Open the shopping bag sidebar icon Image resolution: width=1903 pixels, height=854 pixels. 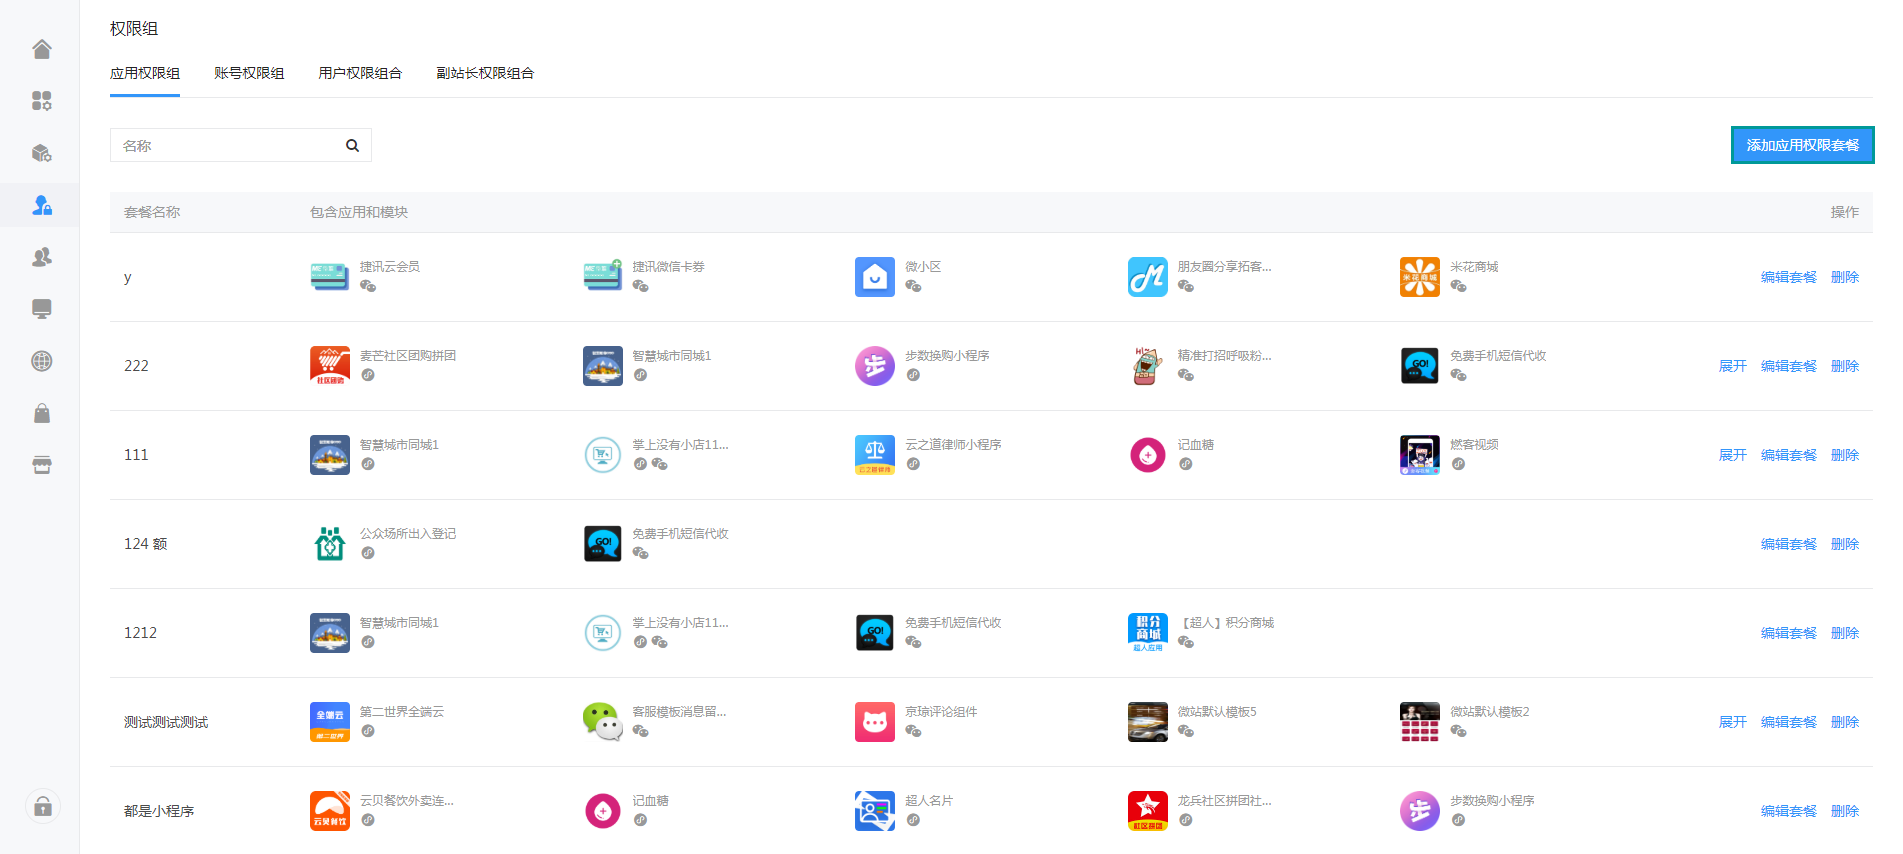pos(42,413)
